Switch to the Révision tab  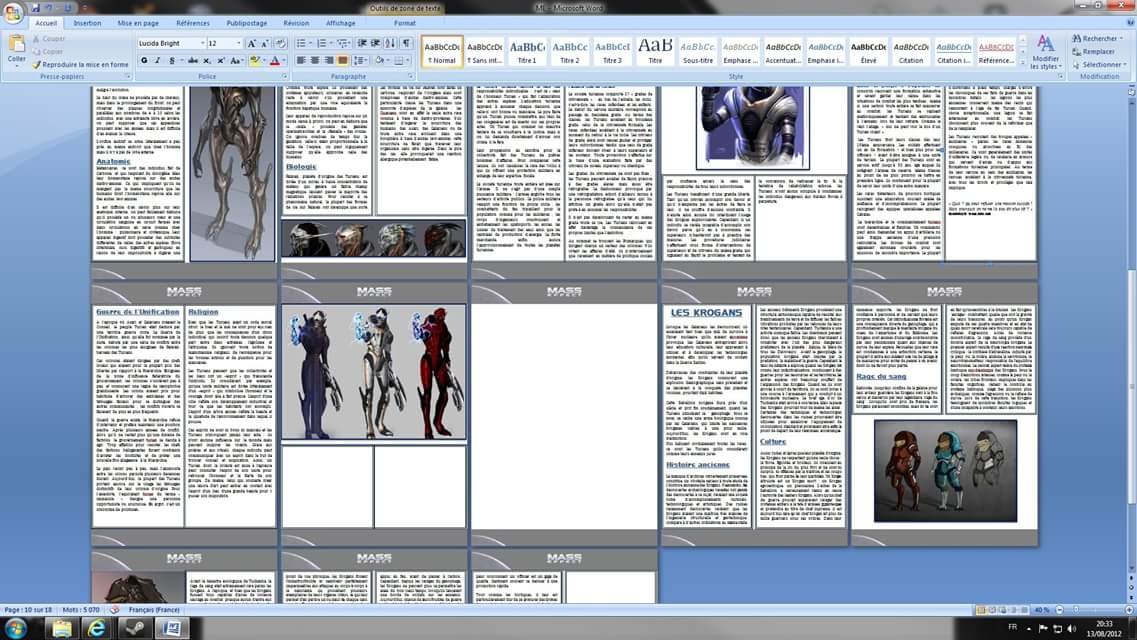point(296,23)
